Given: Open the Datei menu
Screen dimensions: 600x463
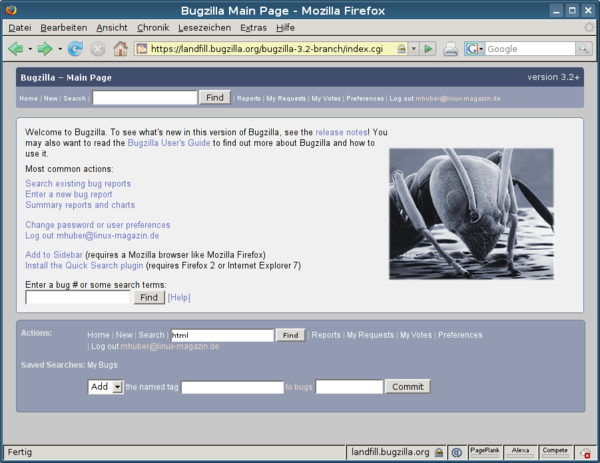Looking at the screenshot, I should tap(20, 28).
